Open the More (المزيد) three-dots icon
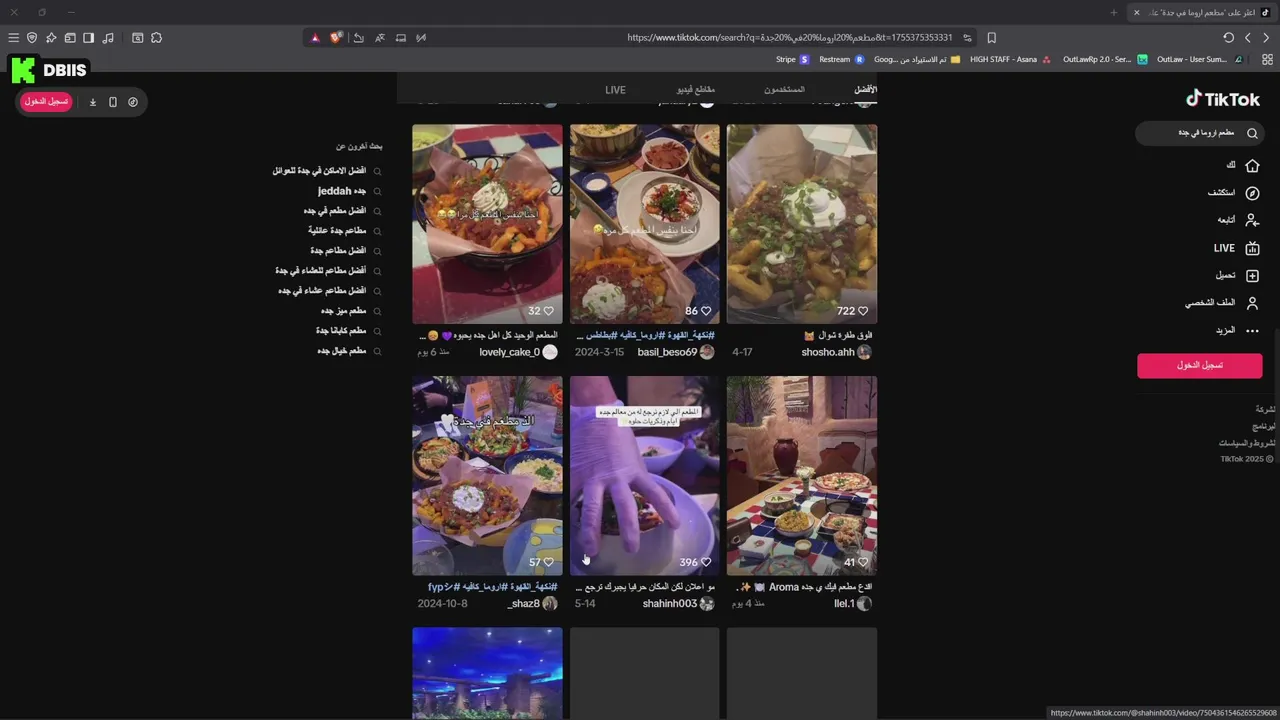 pyautogui.click(x=1252, y=331)
